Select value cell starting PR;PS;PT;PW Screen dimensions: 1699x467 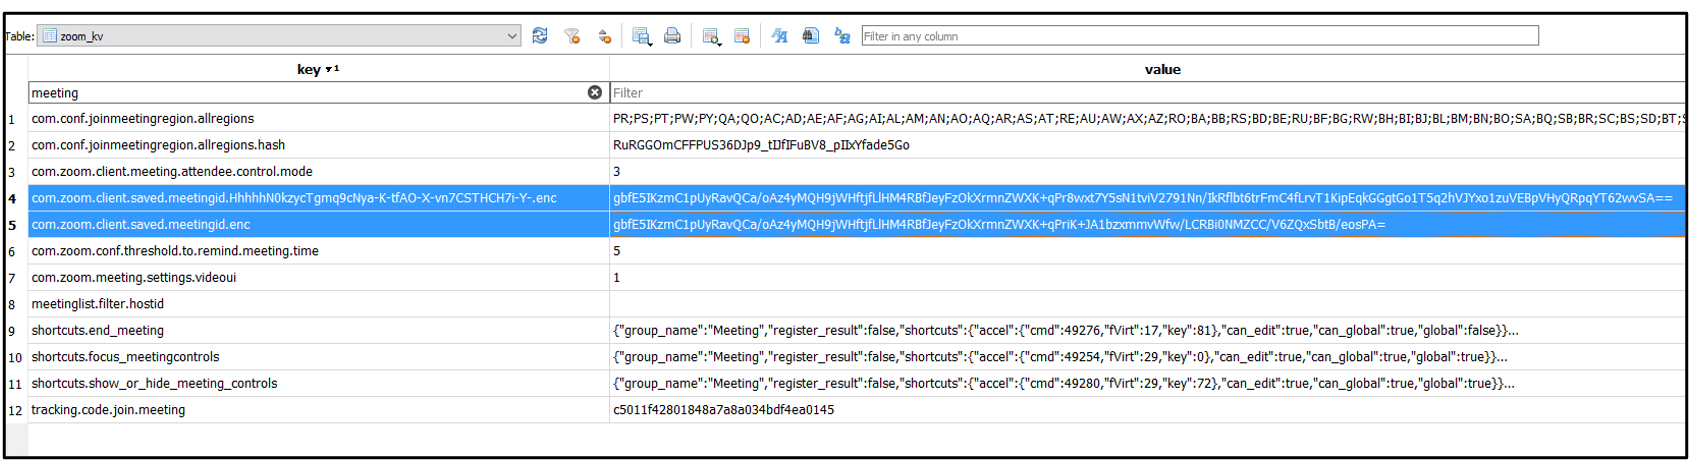[x=1147, y=119]
